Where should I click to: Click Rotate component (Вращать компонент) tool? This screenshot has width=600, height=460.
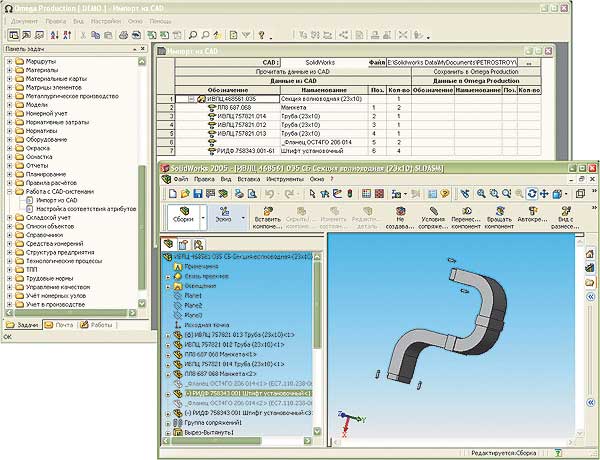[x=499, y=217]
